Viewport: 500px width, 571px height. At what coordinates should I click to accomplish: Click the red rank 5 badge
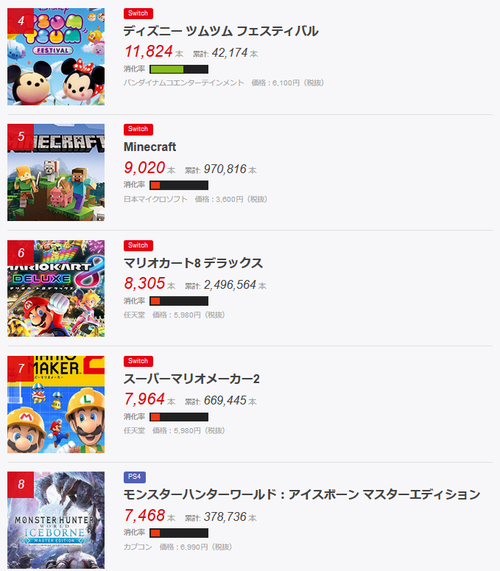pos(21,137)
